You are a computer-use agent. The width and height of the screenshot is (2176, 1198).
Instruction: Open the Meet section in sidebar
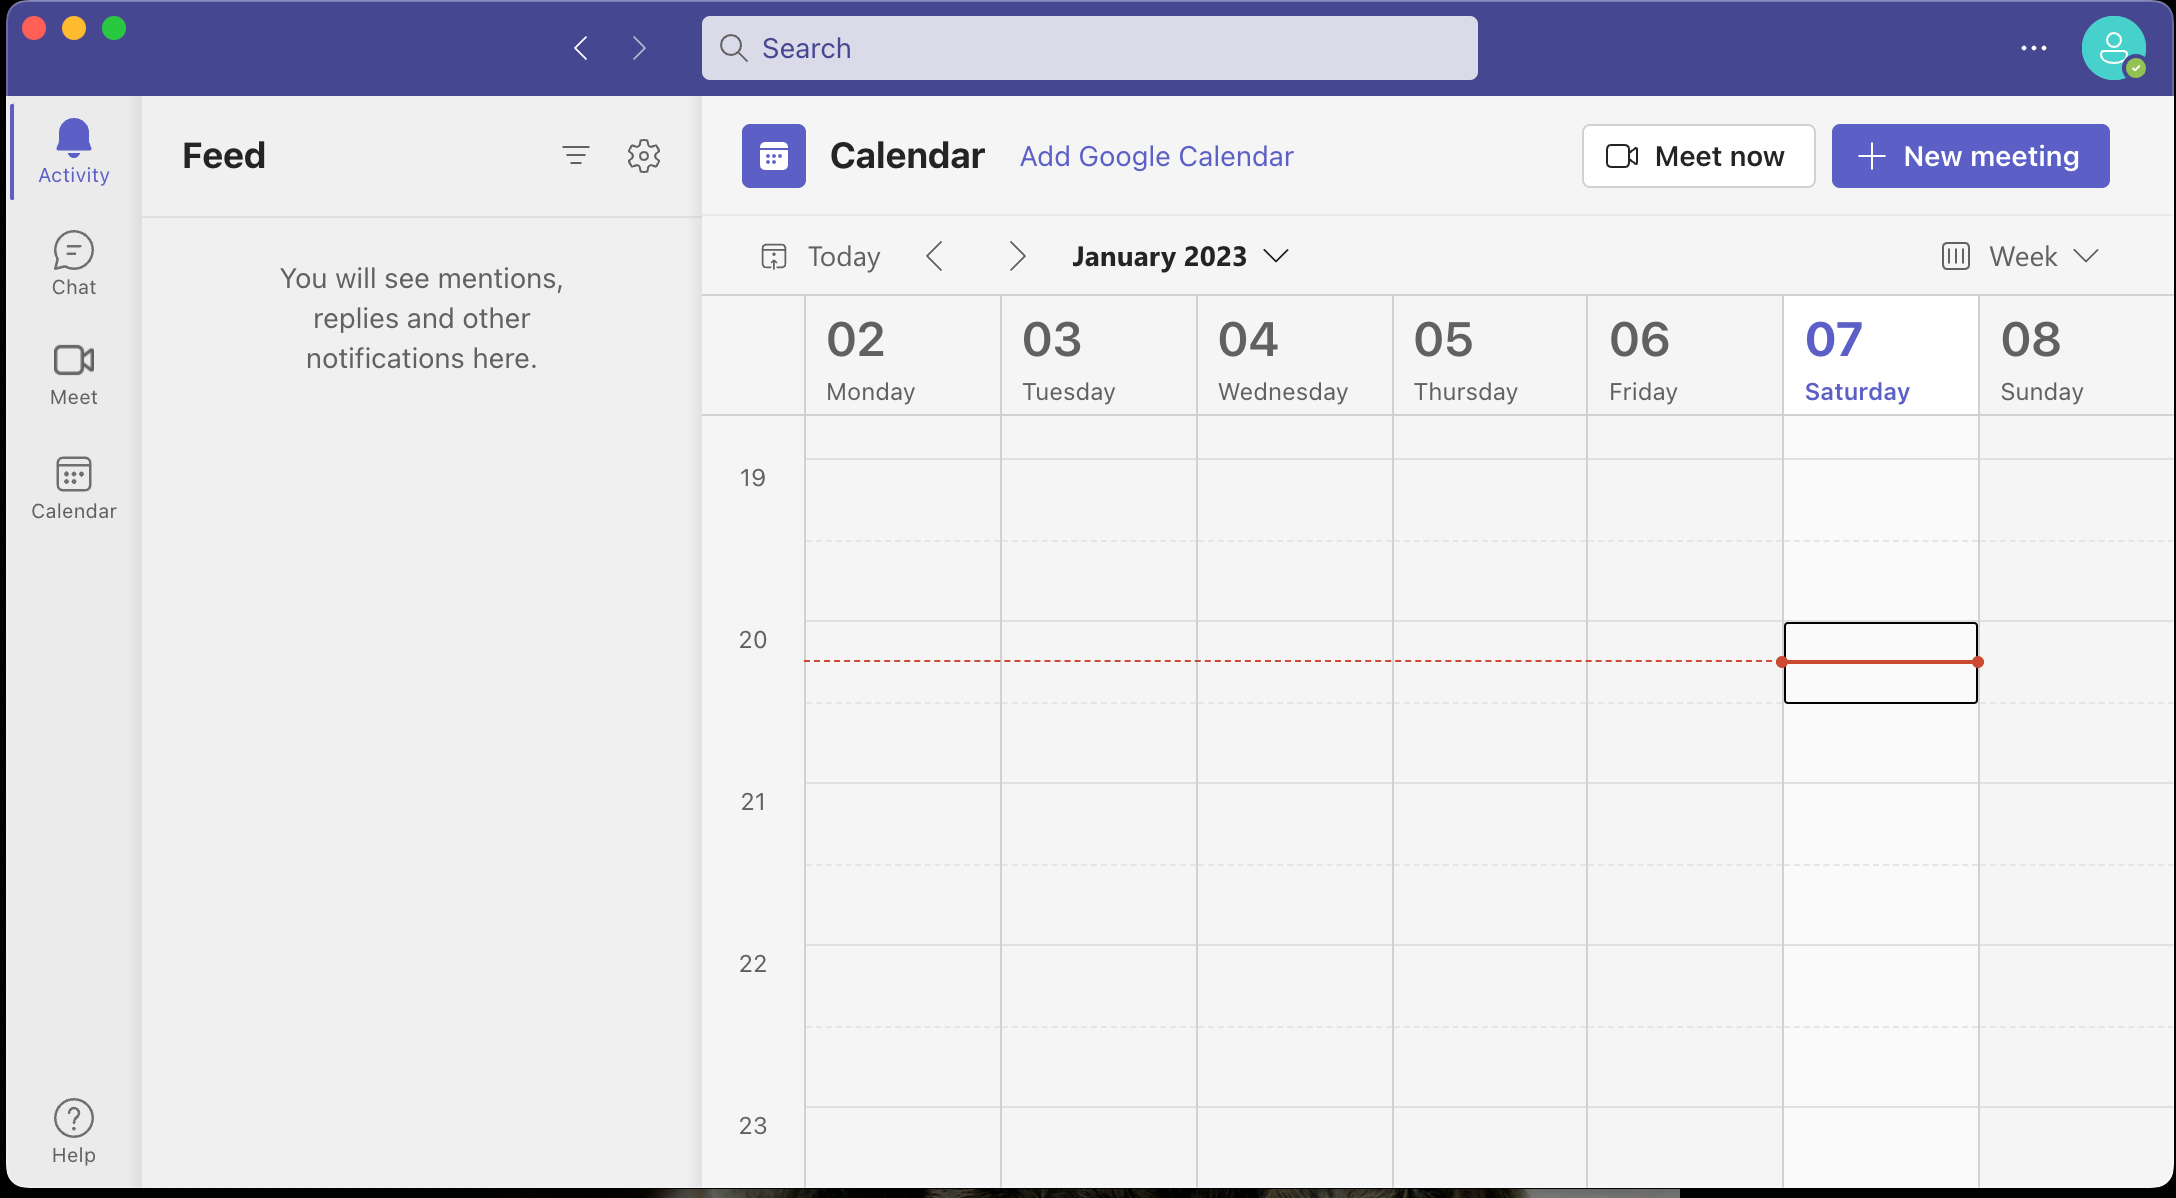73,373
